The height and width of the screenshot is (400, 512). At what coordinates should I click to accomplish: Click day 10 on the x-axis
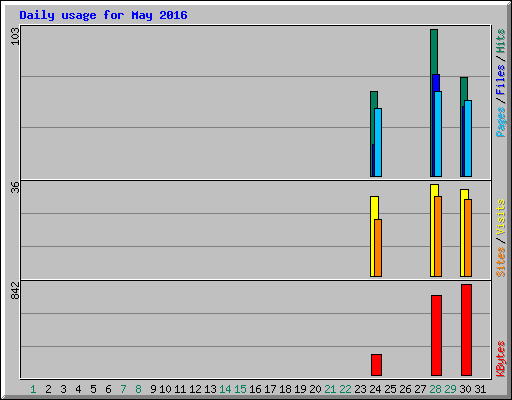tap(165, 389)
